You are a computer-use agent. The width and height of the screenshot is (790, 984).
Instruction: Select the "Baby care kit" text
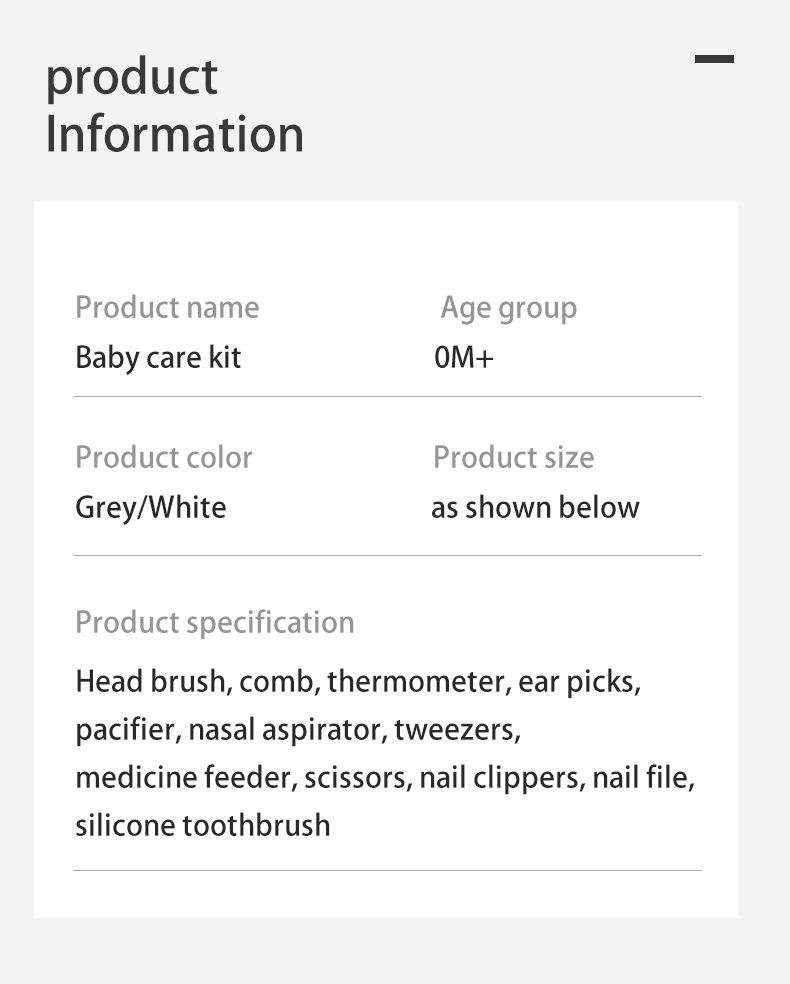tap(158, 357)
